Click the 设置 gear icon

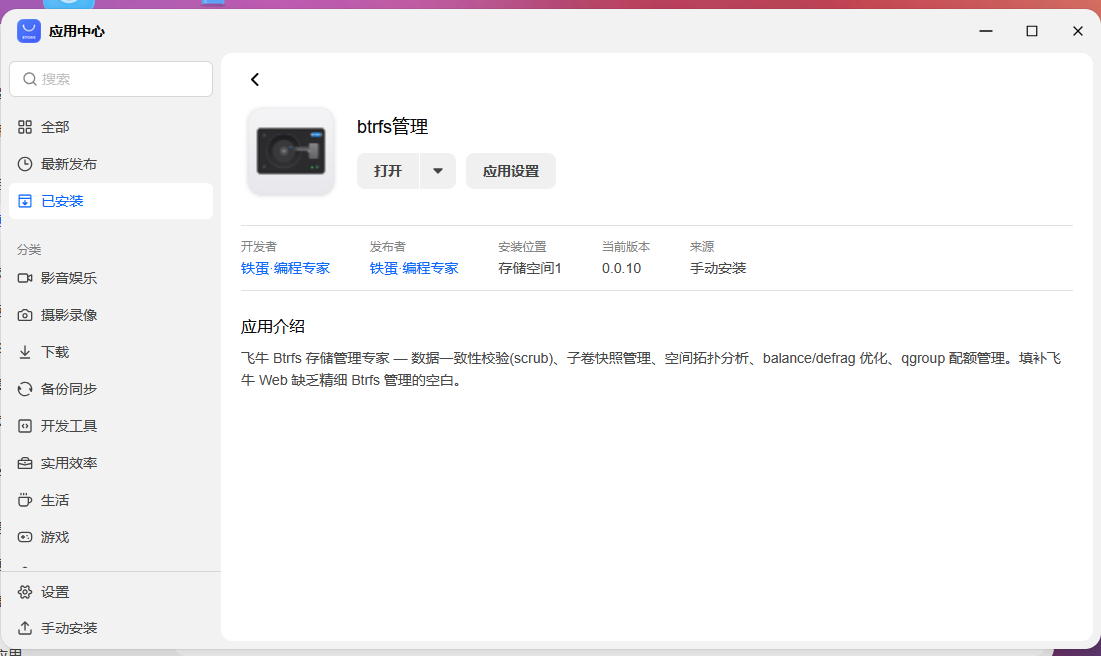pyautogui.click(x=25, y=592)
